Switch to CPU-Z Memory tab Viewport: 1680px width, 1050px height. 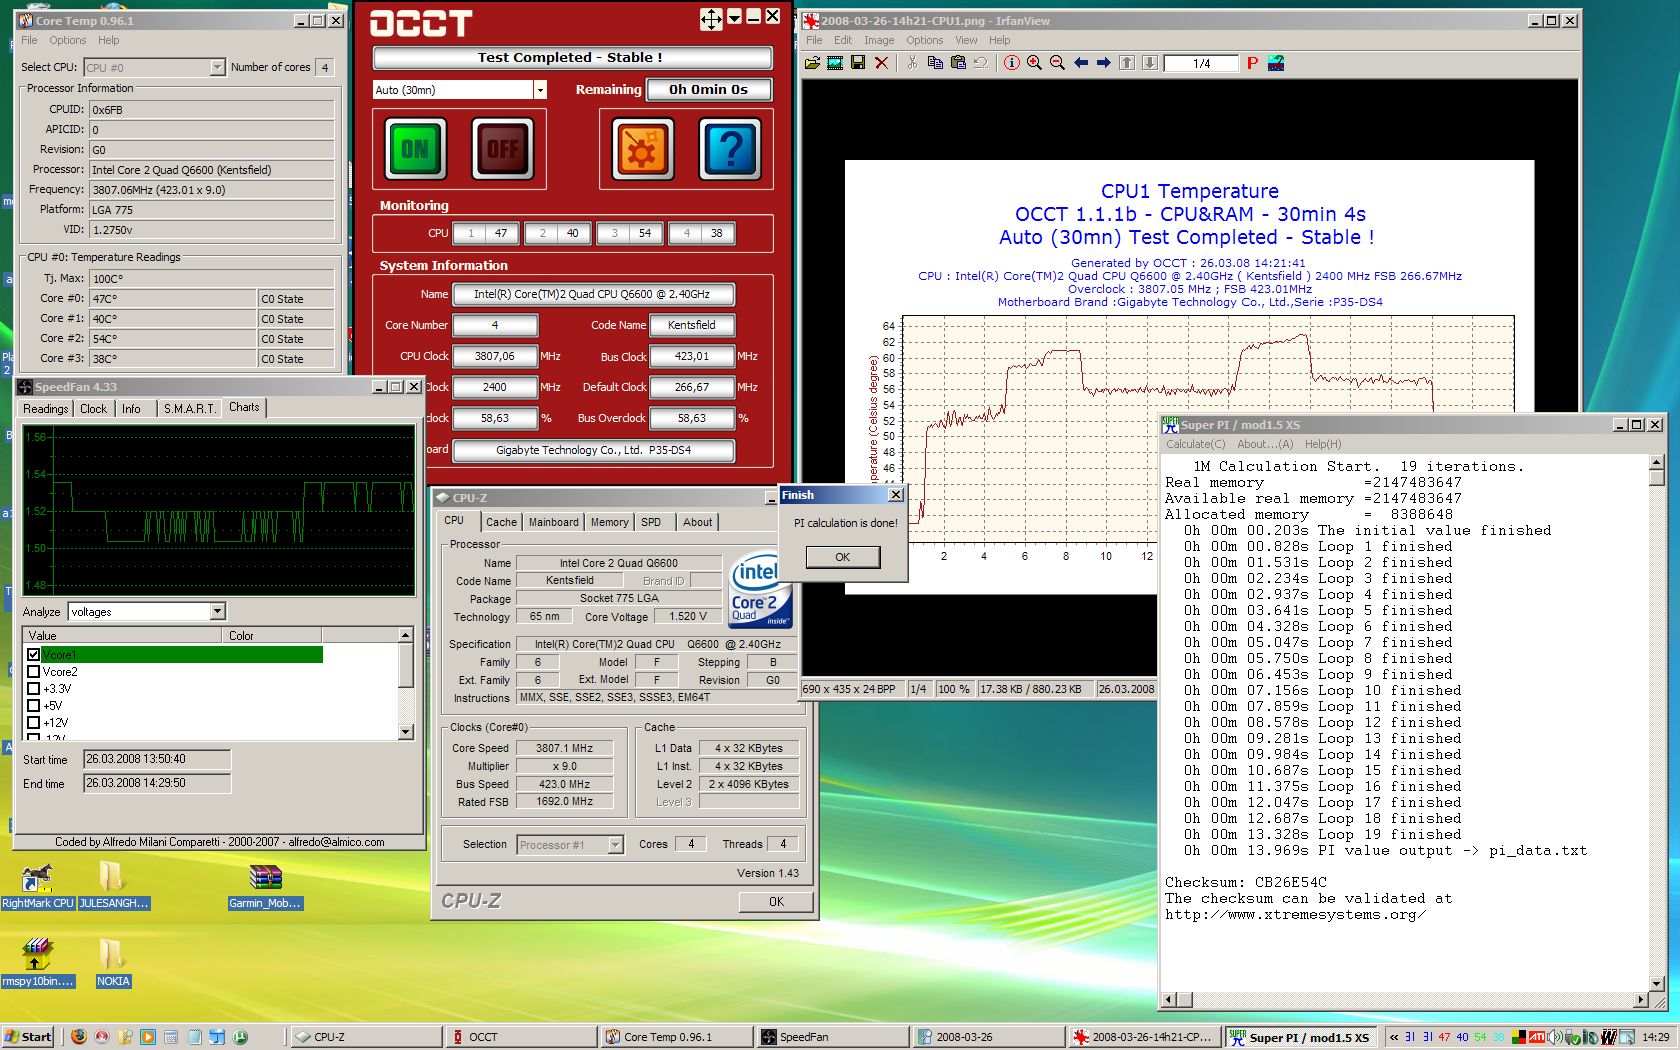[x=610, y=522]
